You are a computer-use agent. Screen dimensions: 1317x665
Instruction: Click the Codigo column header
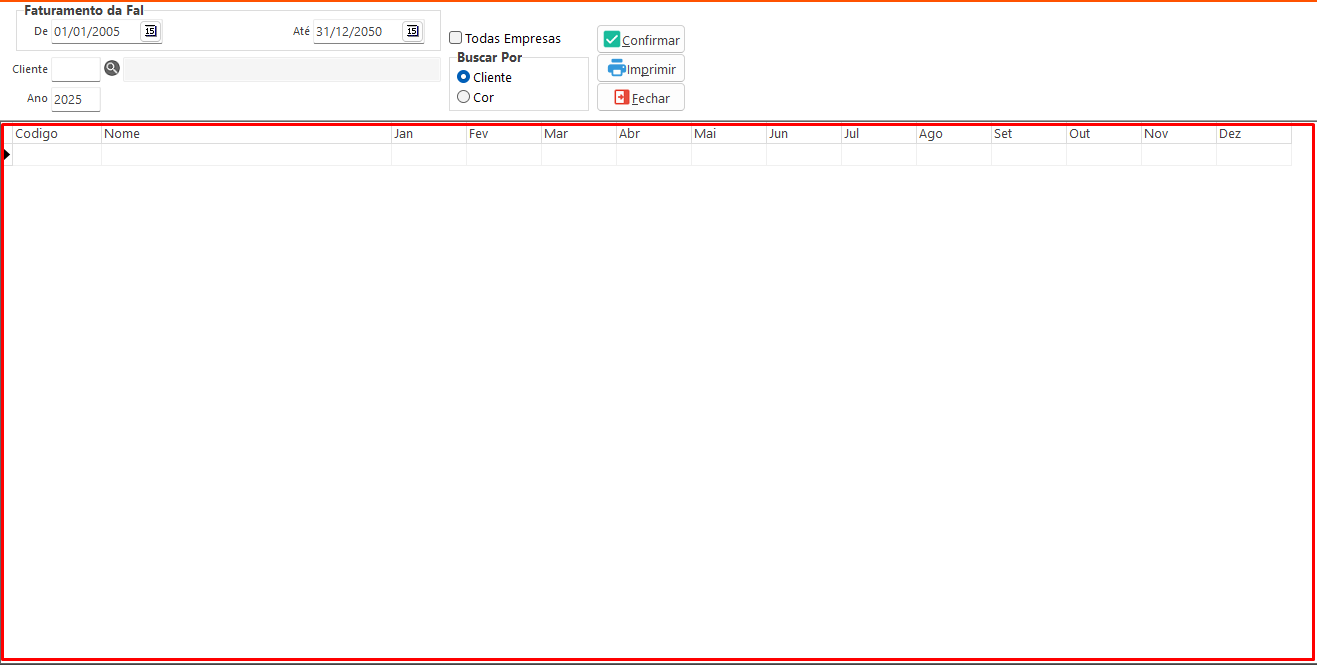(57, 134)
